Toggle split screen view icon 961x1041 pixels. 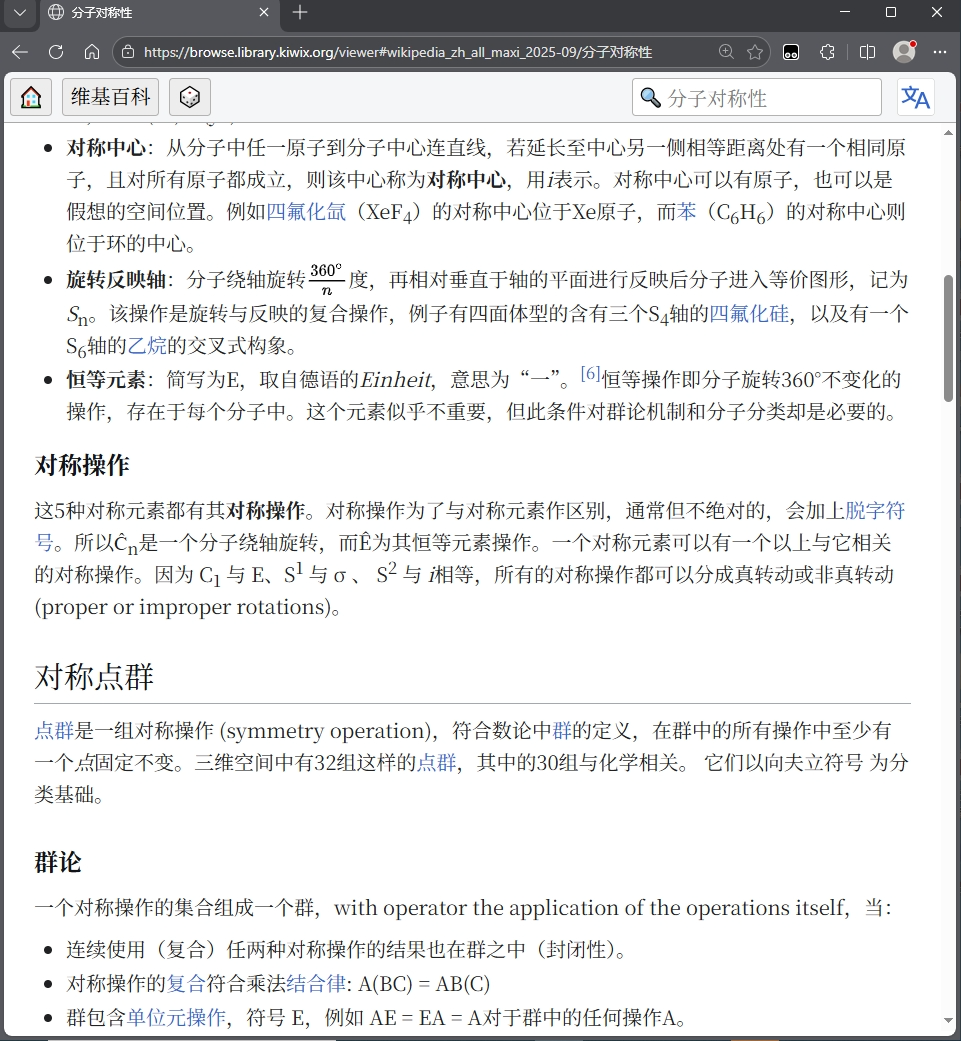[x=867, y=52]
